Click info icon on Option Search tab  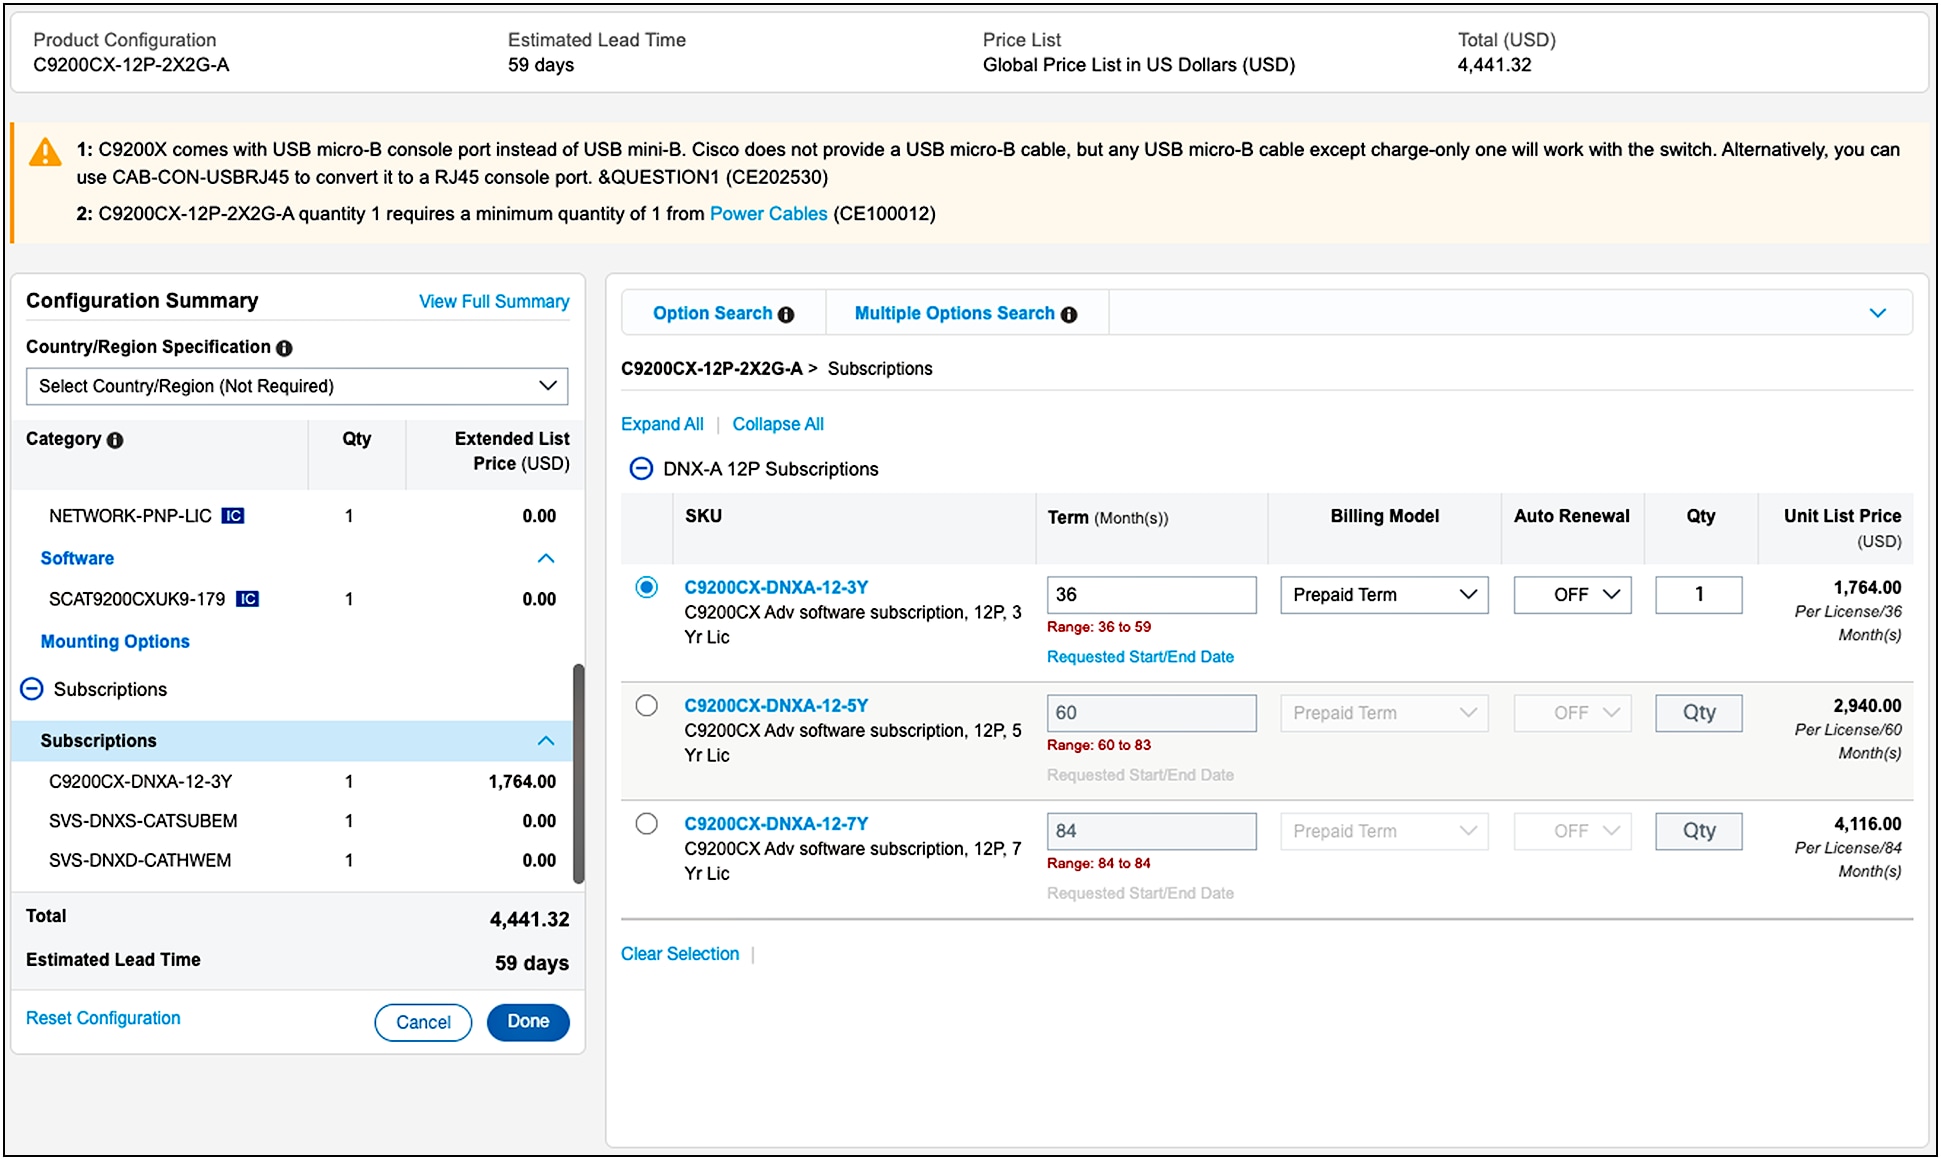(x=786, y=314)
